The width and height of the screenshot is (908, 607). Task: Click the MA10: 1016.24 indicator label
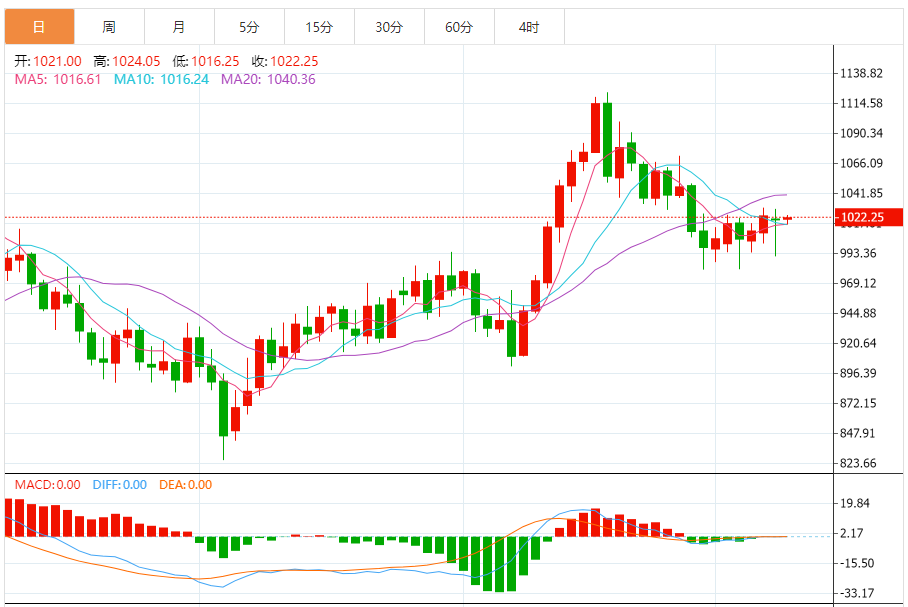pyautogui.click(x=161, y=79)
